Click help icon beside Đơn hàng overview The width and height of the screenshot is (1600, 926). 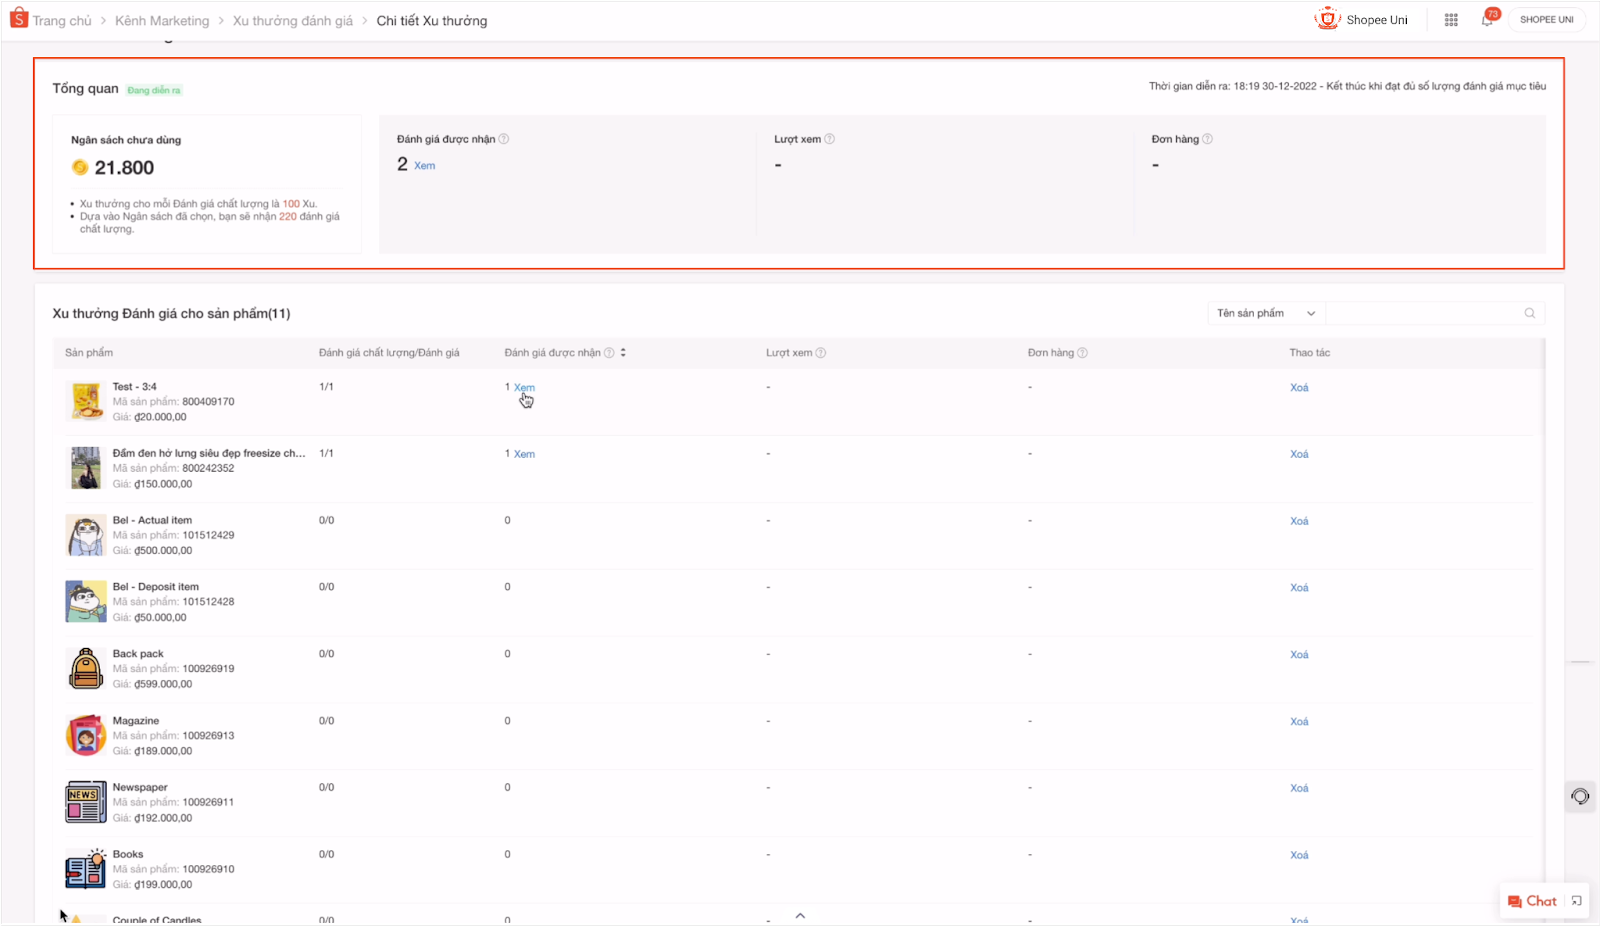pyautogui.click(x=1207, y=139)
